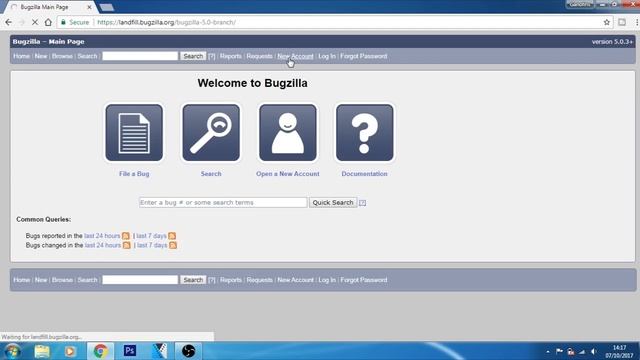Open the Search text link below the icon
This screenshot has height=360, width=640.
click(x=211, y=174)
